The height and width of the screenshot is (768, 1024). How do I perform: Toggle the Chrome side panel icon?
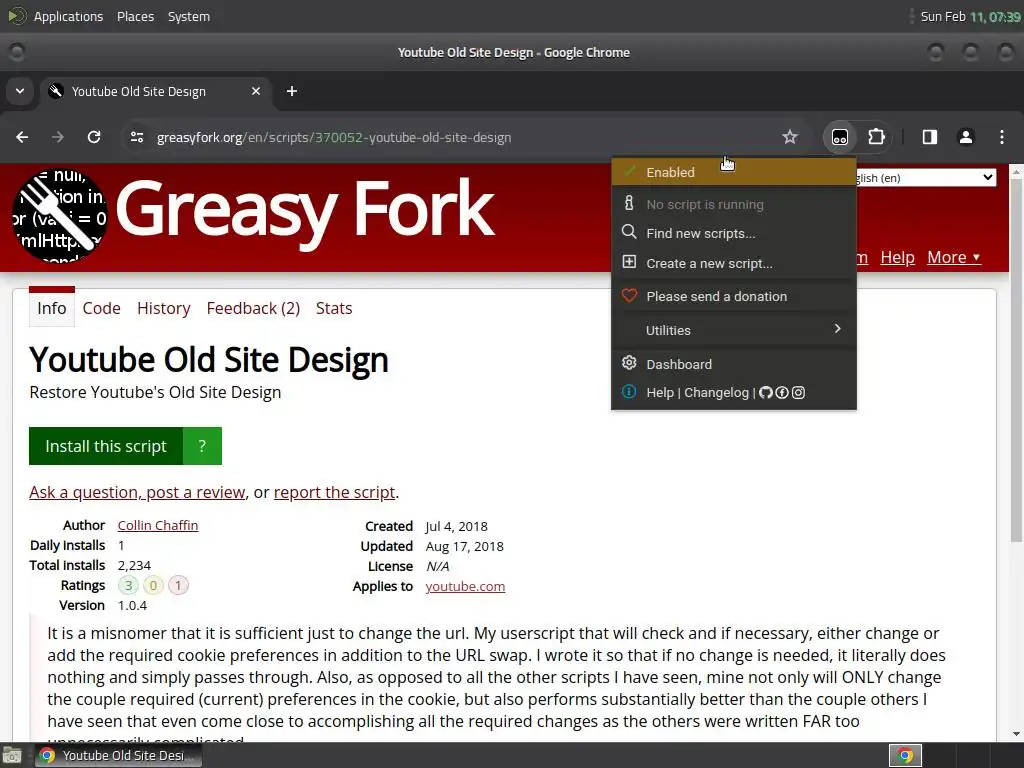929,137
